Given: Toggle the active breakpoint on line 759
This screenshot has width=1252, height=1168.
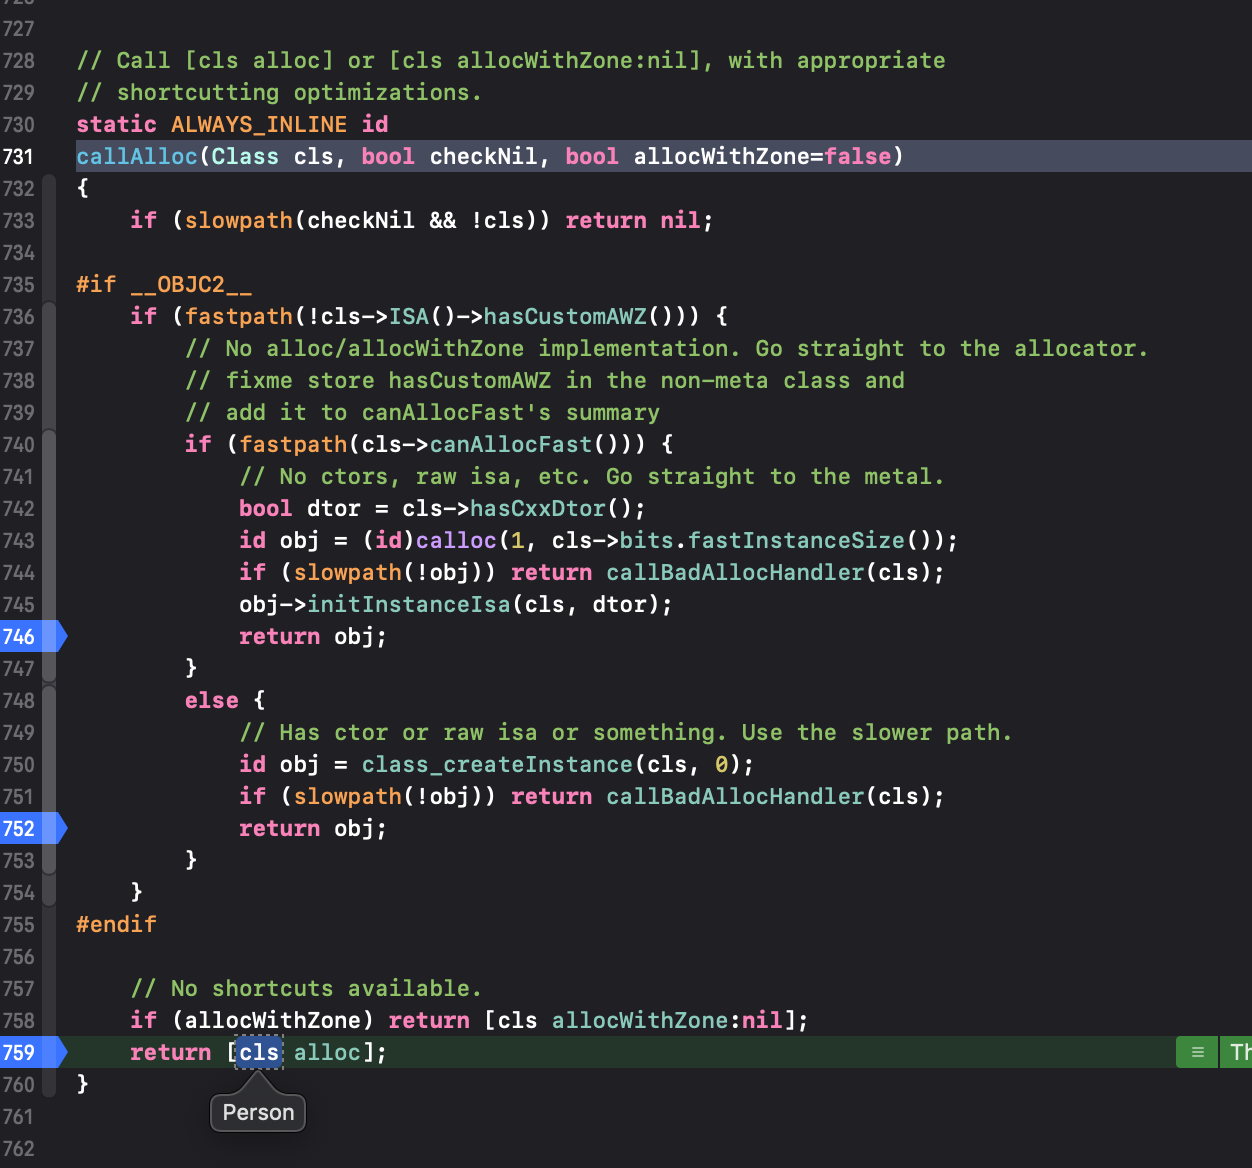Looking at the screenshot, I should (32, 1052).
